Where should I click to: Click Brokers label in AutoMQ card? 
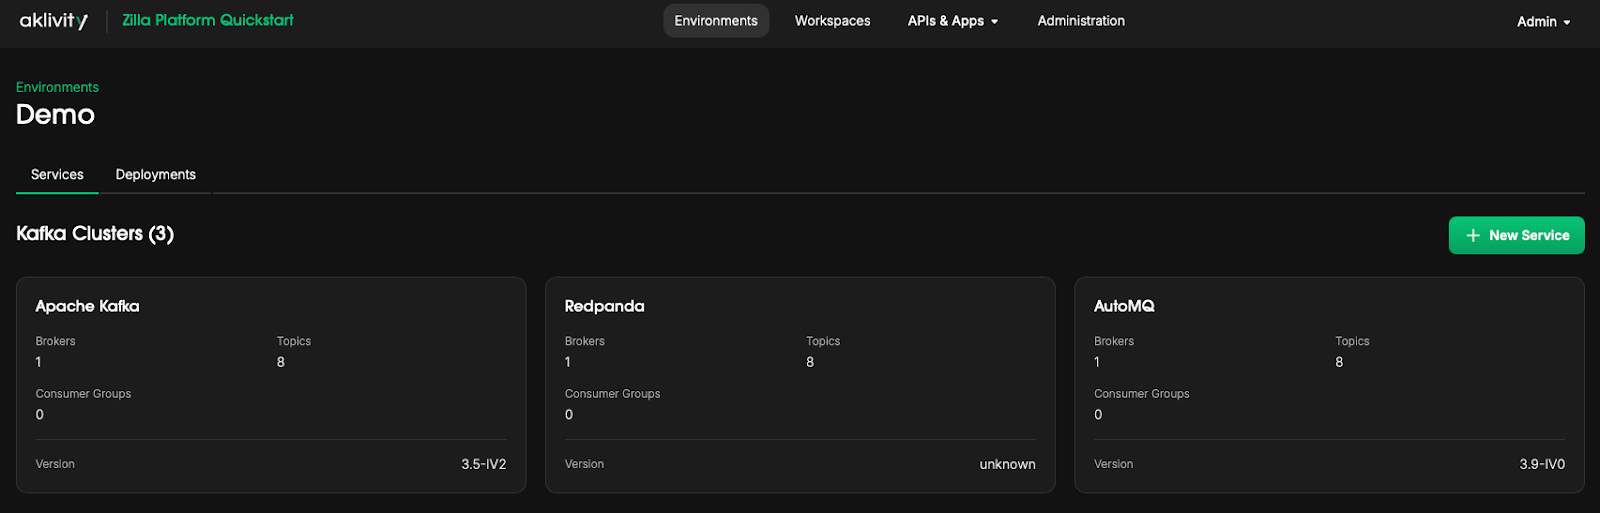[x=1114, y=341]
